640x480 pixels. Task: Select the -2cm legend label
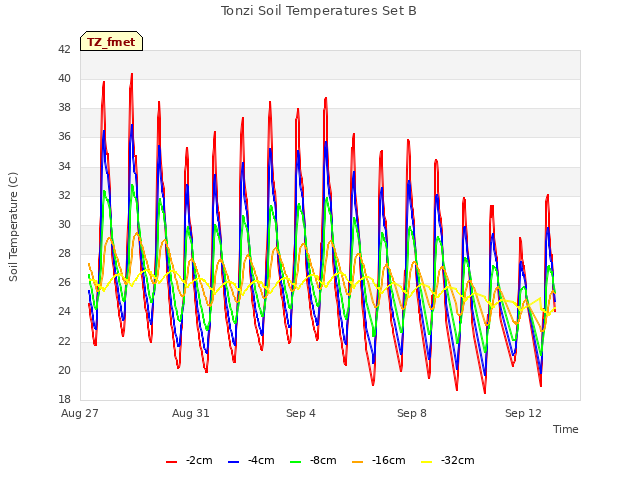199,460
